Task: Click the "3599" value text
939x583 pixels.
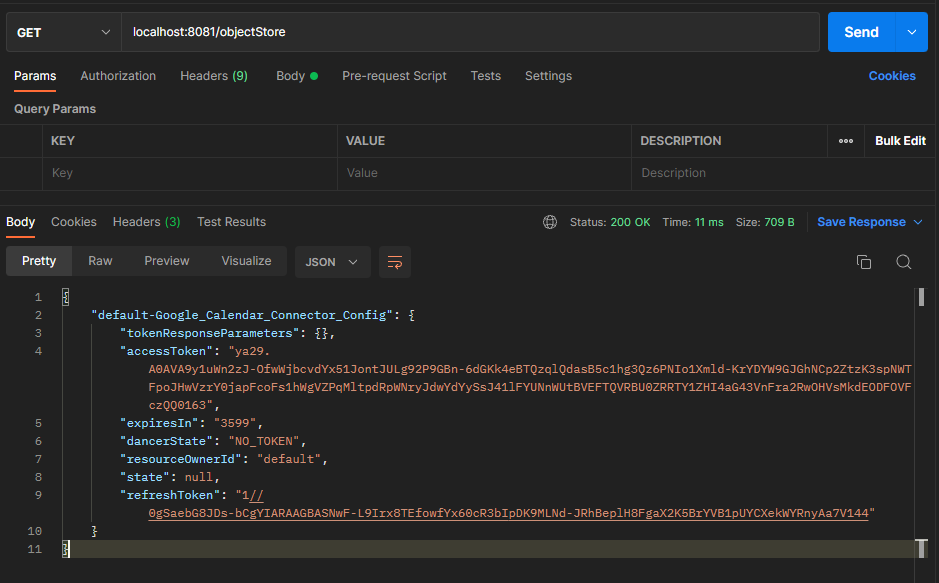Action: tap(235, 423)
